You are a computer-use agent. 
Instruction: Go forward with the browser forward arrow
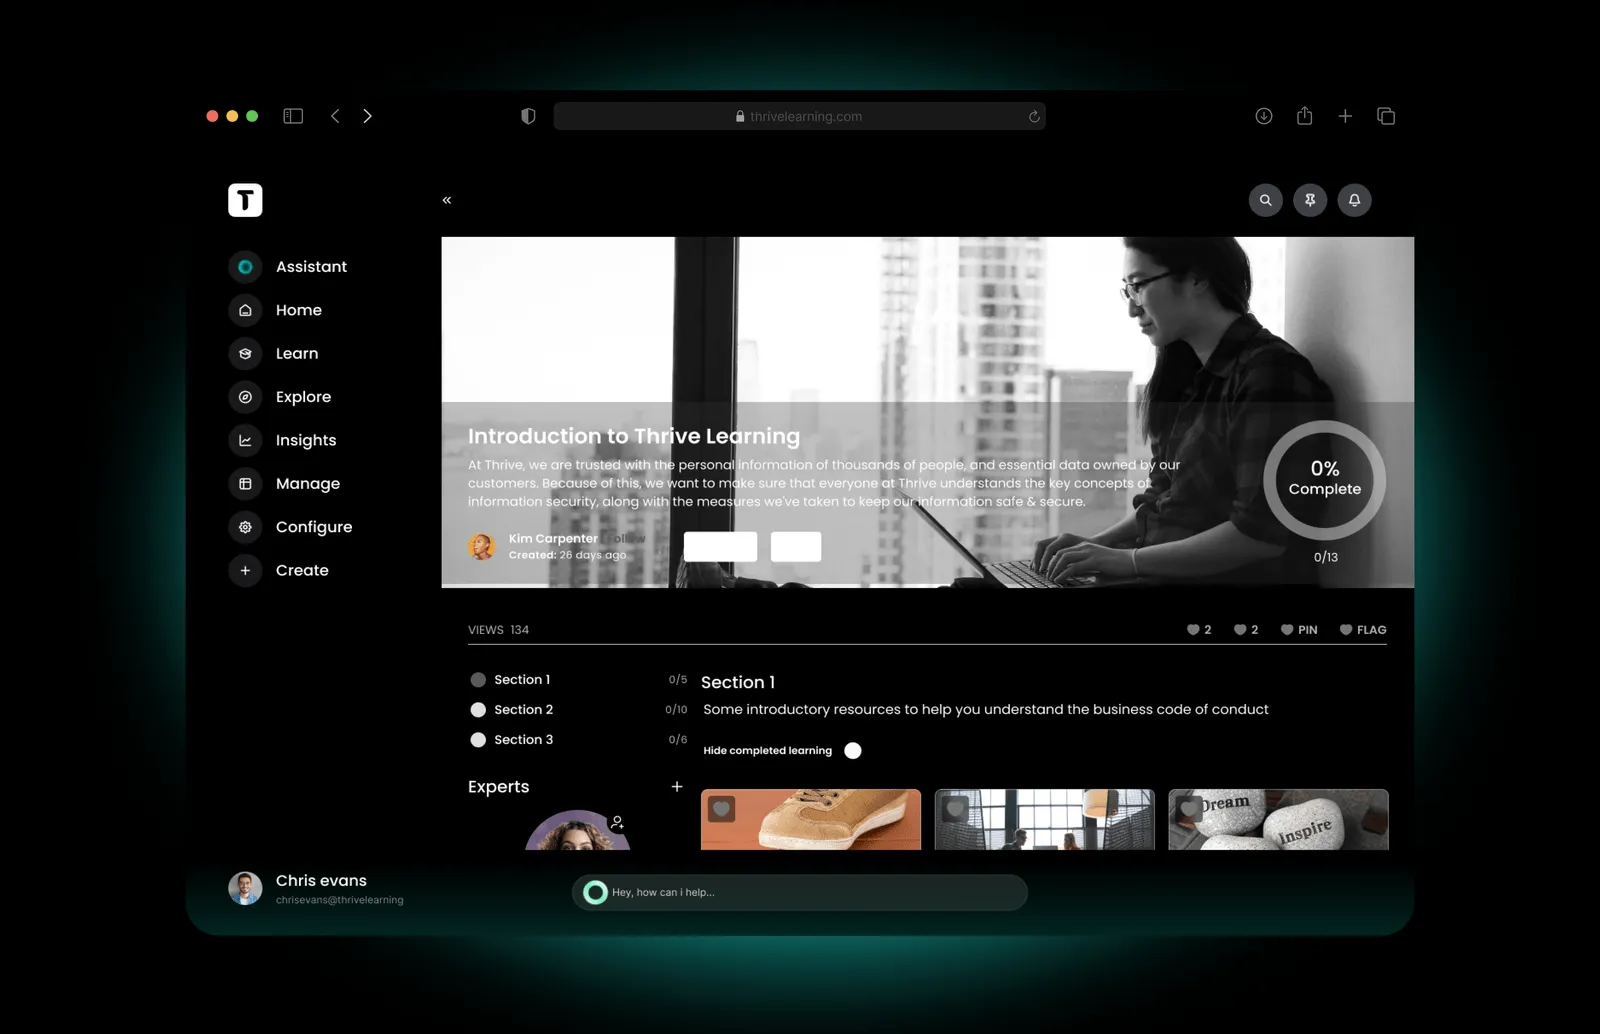pos(367,116)
